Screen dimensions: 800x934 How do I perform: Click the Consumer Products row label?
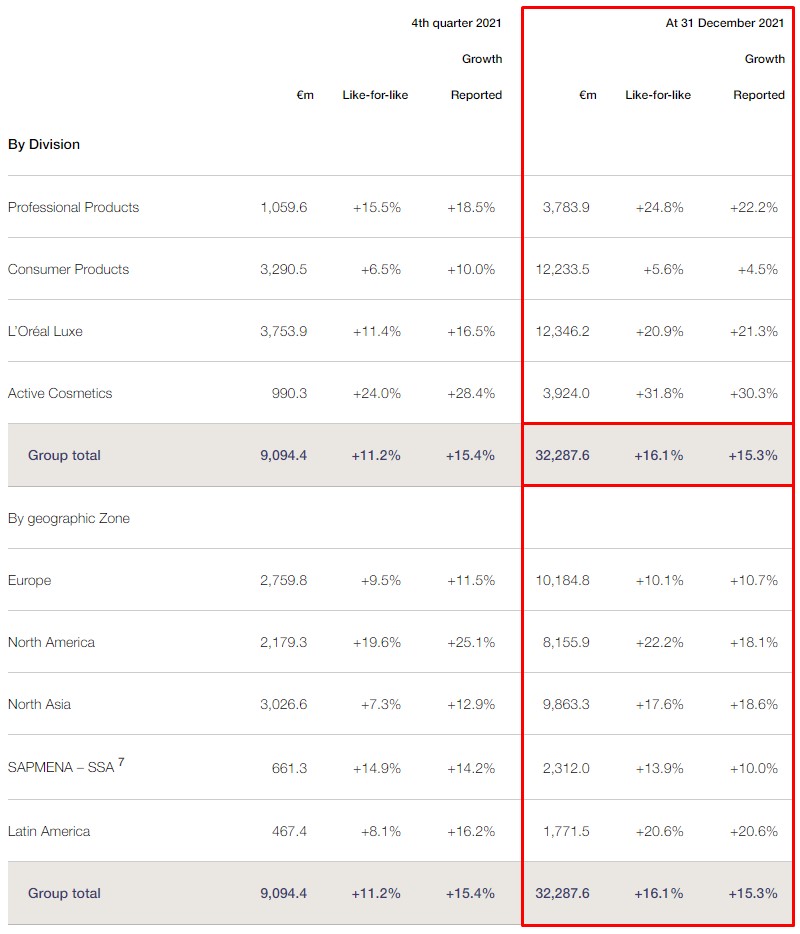click(x=68, y=269)
